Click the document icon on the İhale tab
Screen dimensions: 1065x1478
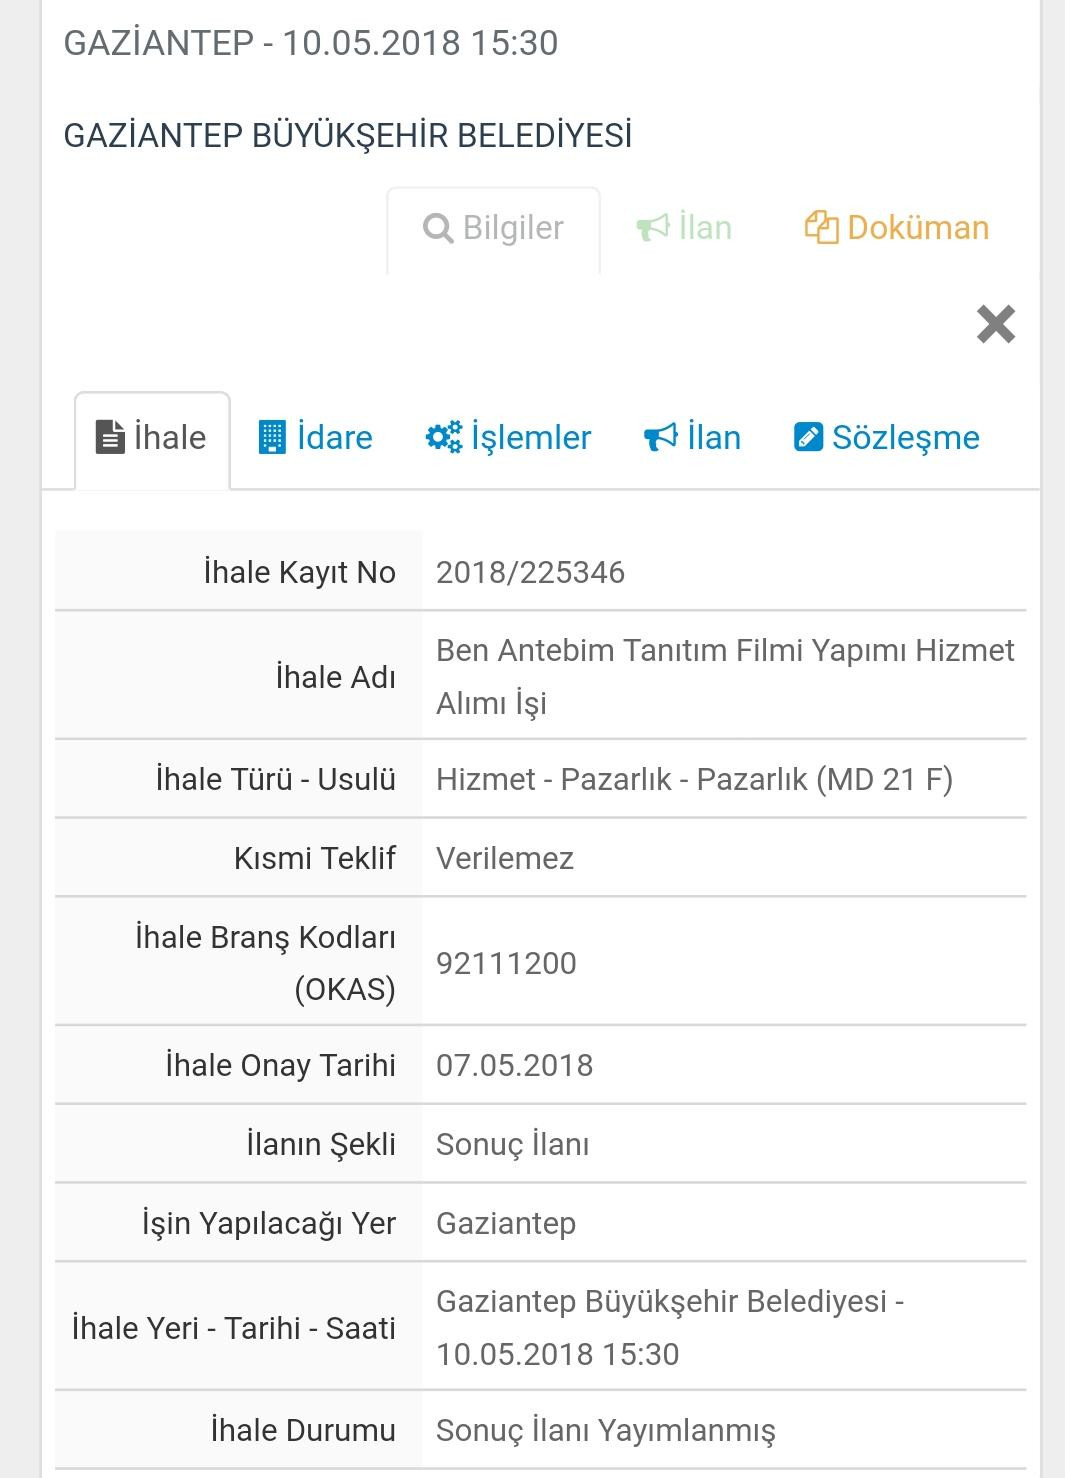pyautogui.click(x=110, y=437)
